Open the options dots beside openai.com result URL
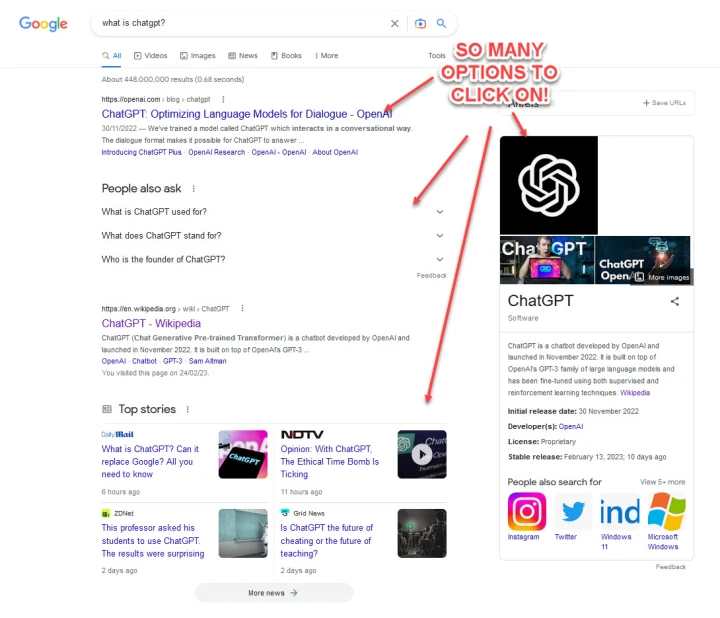 (x=223, y=99)
